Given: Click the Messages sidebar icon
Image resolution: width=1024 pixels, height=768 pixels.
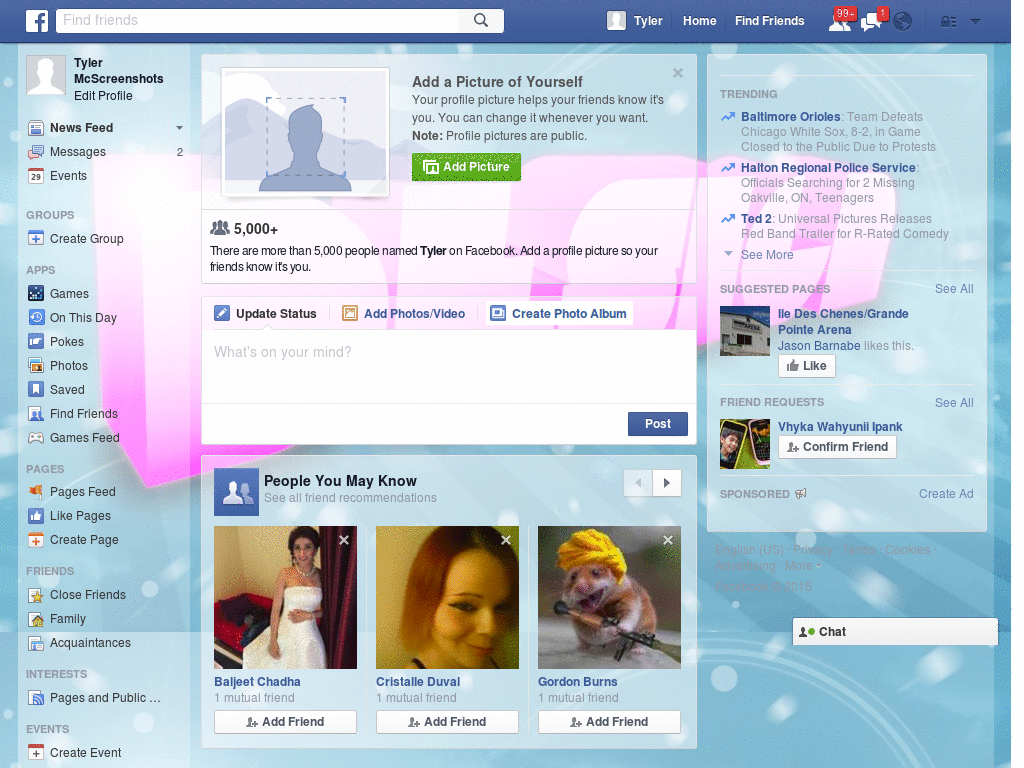Looking at the screenshot, I should (x=36, y=152).
